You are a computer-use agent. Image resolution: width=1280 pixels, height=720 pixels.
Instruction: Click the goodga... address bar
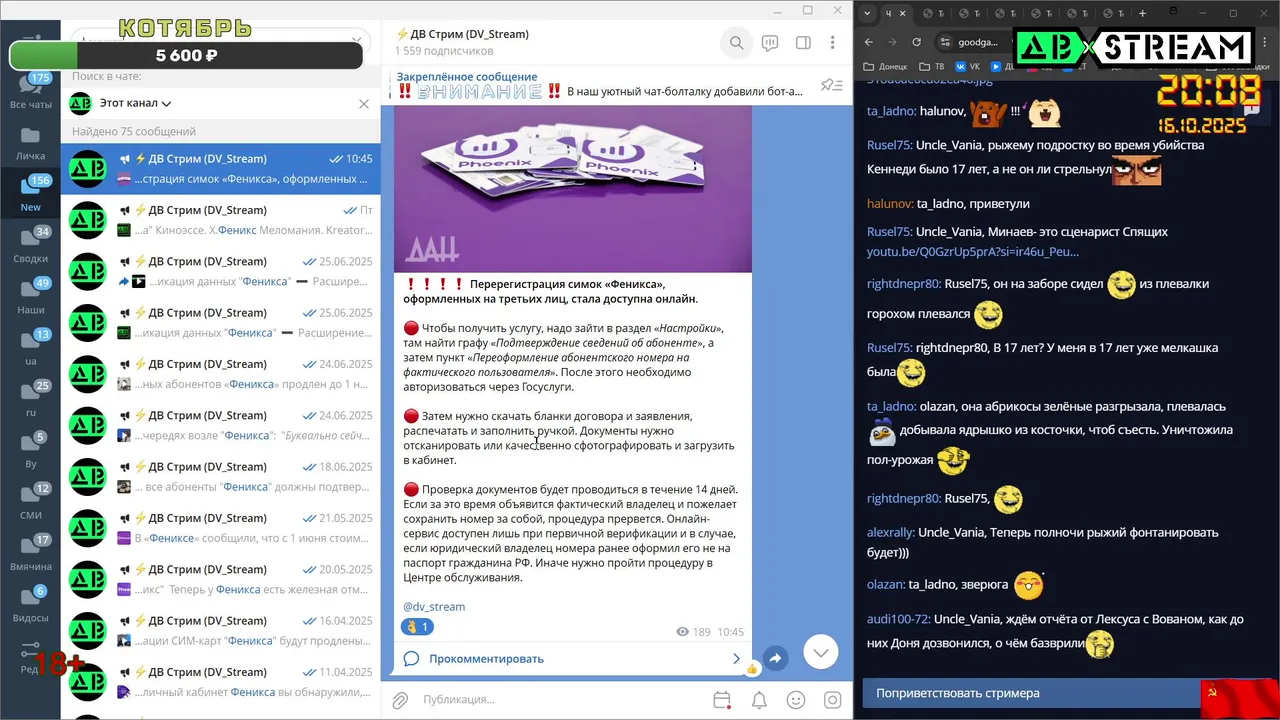point(978,42)
